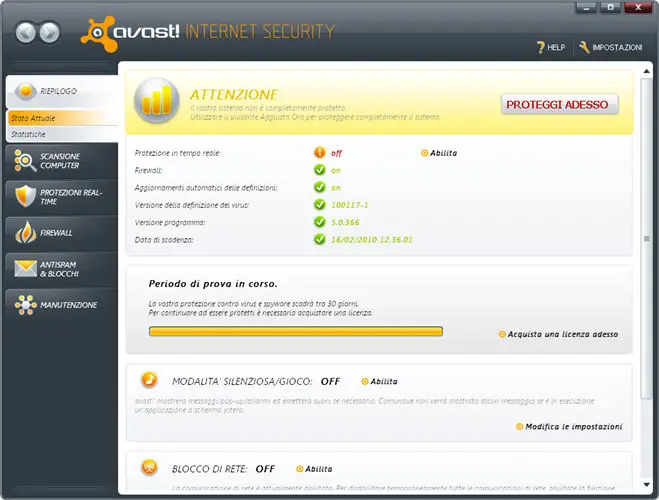
Task: Click Abilita for Blocco di Rete
Action: tap(314, 469)
